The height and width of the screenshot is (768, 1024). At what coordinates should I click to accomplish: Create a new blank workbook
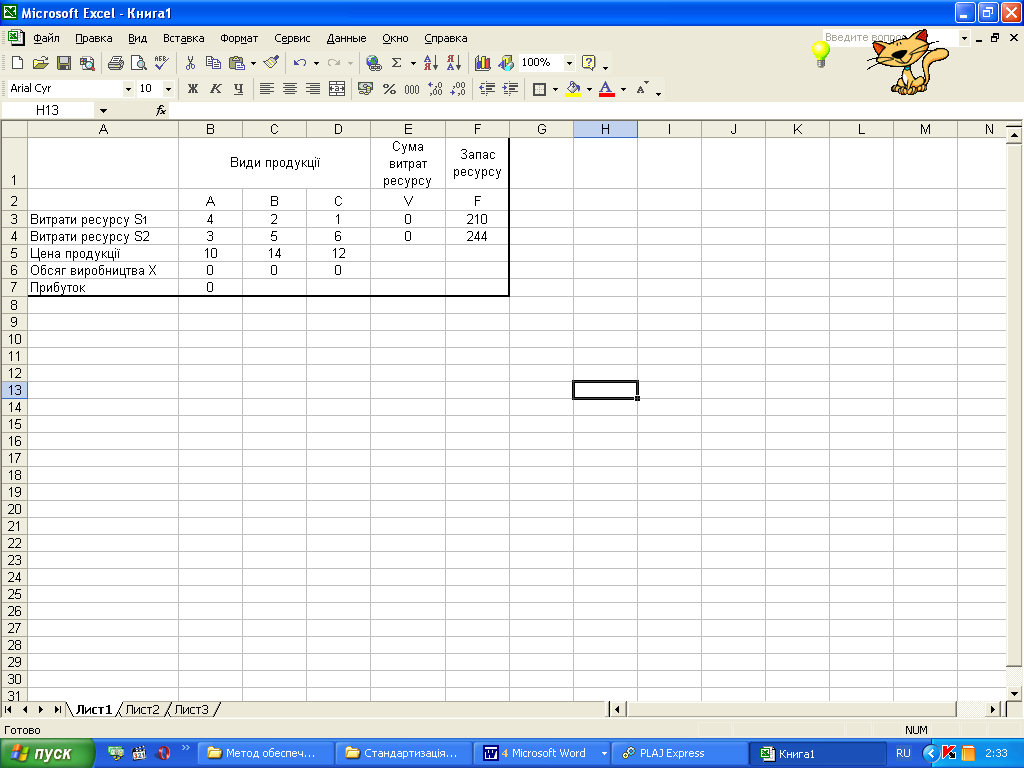(x=18, y=63)
